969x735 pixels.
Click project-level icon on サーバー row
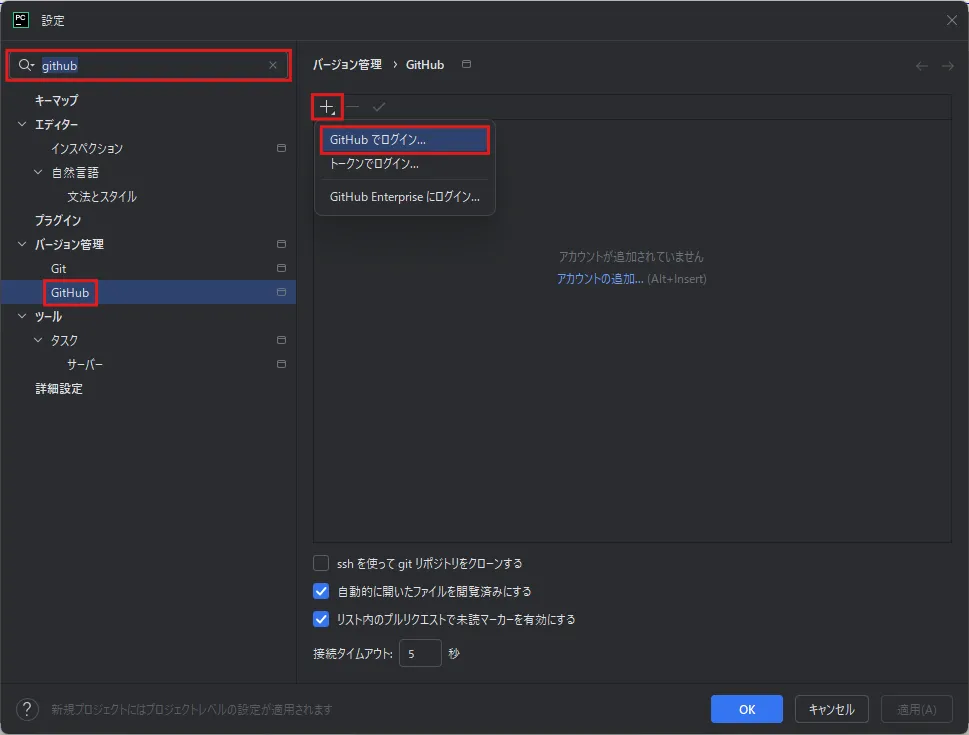coord(281,364)
